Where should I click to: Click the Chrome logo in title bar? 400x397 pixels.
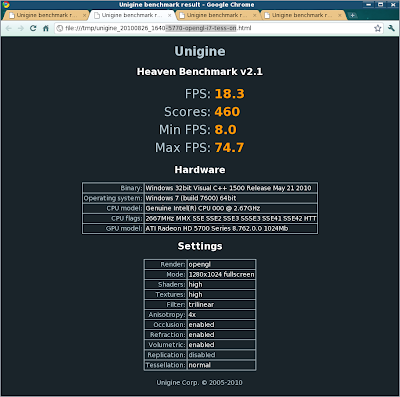(x=6, y=5)
